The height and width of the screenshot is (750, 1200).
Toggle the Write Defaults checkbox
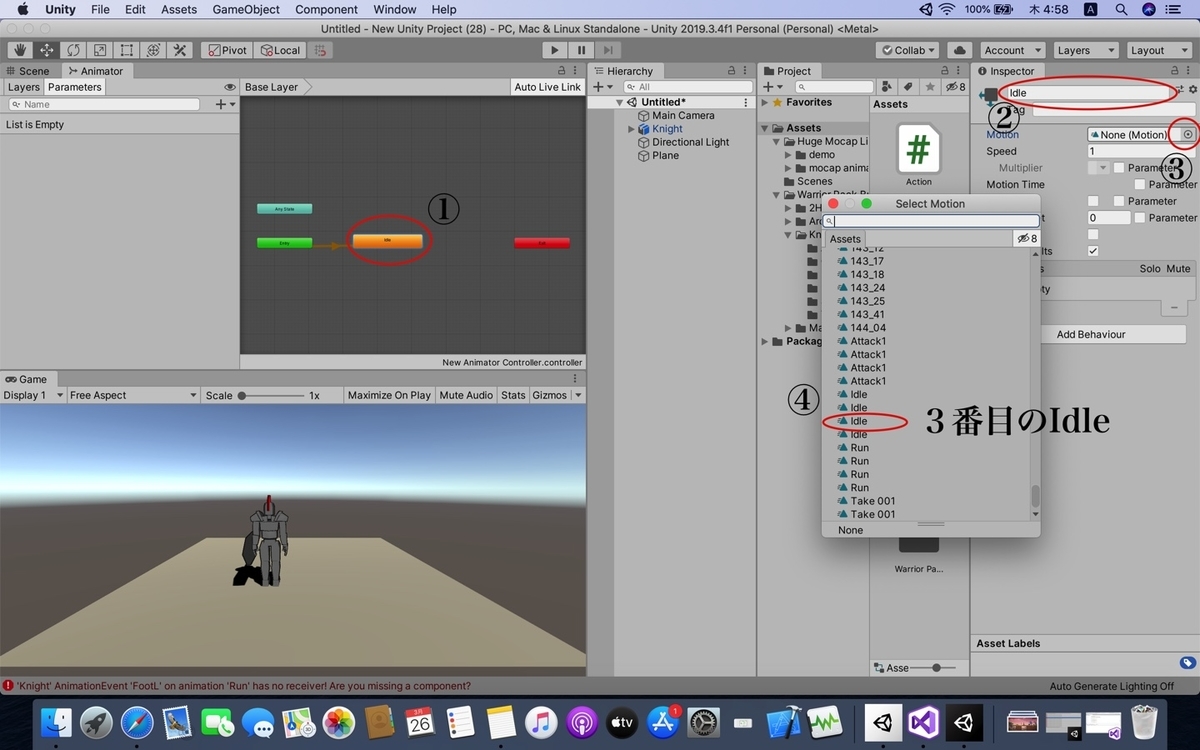(x=1093, y=251)
